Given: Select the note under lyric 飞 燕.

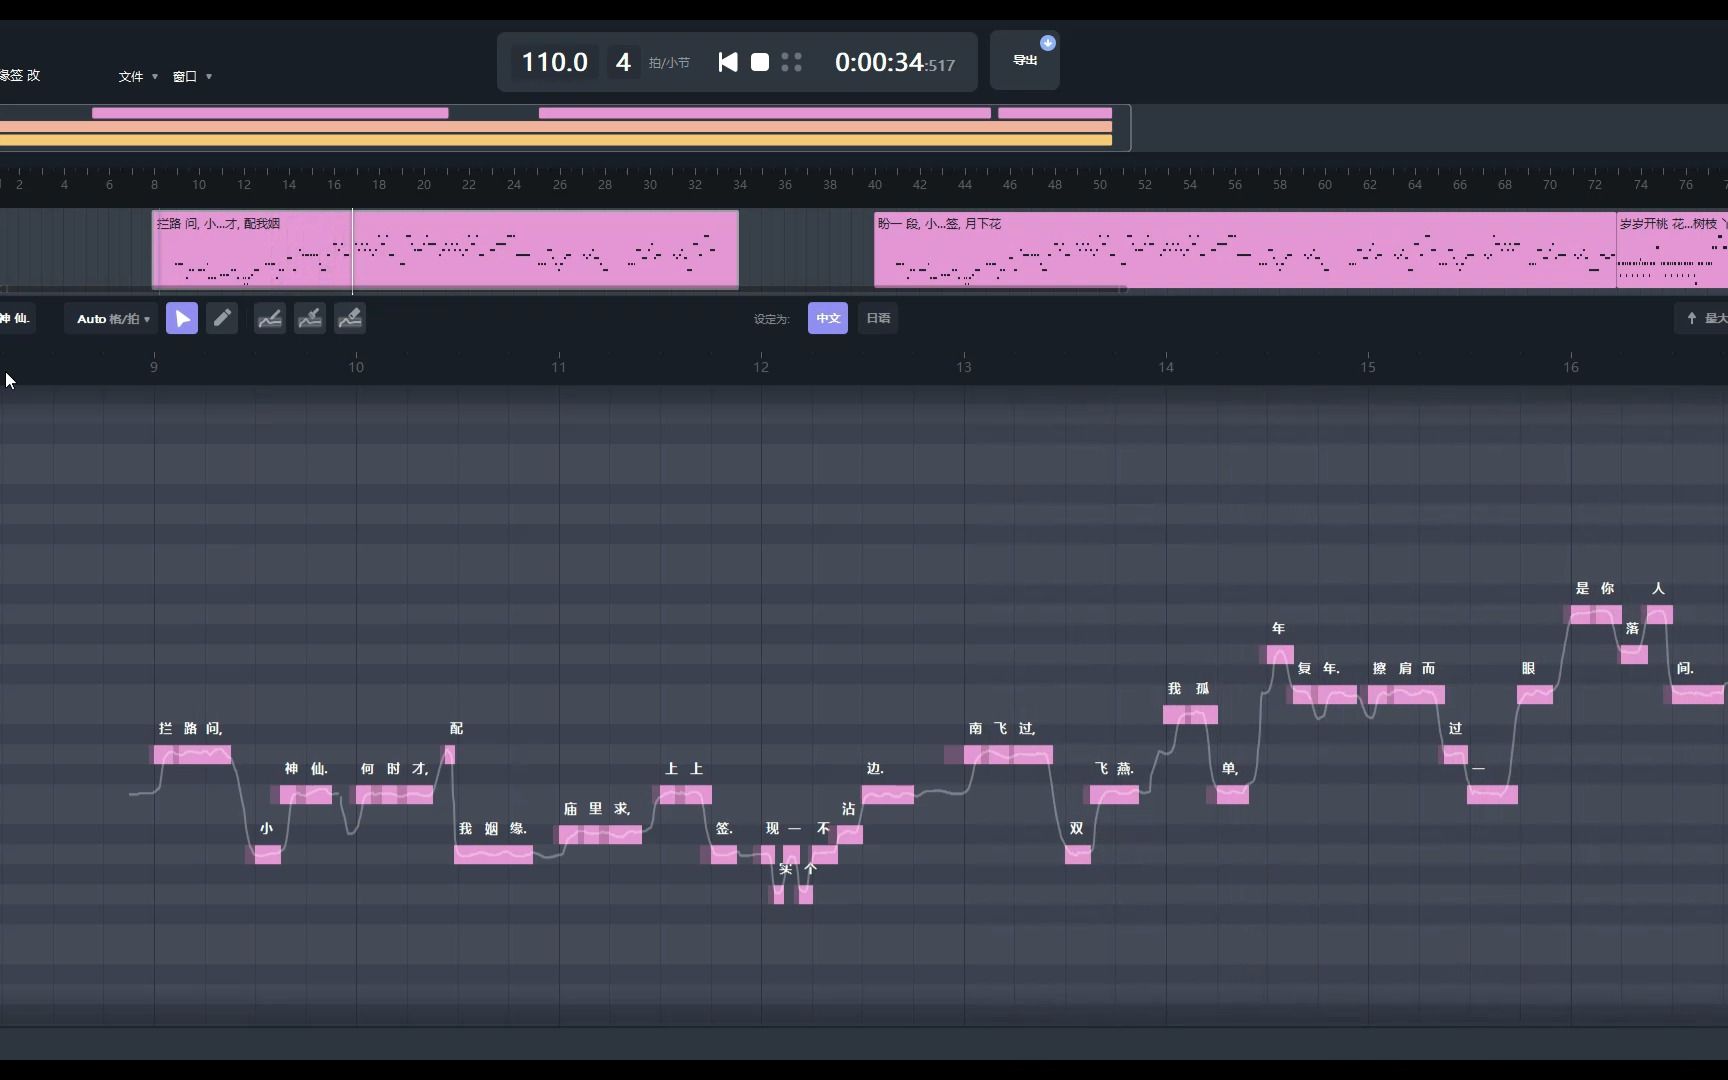Looking at the screenshot, I should coord(1114,794).
